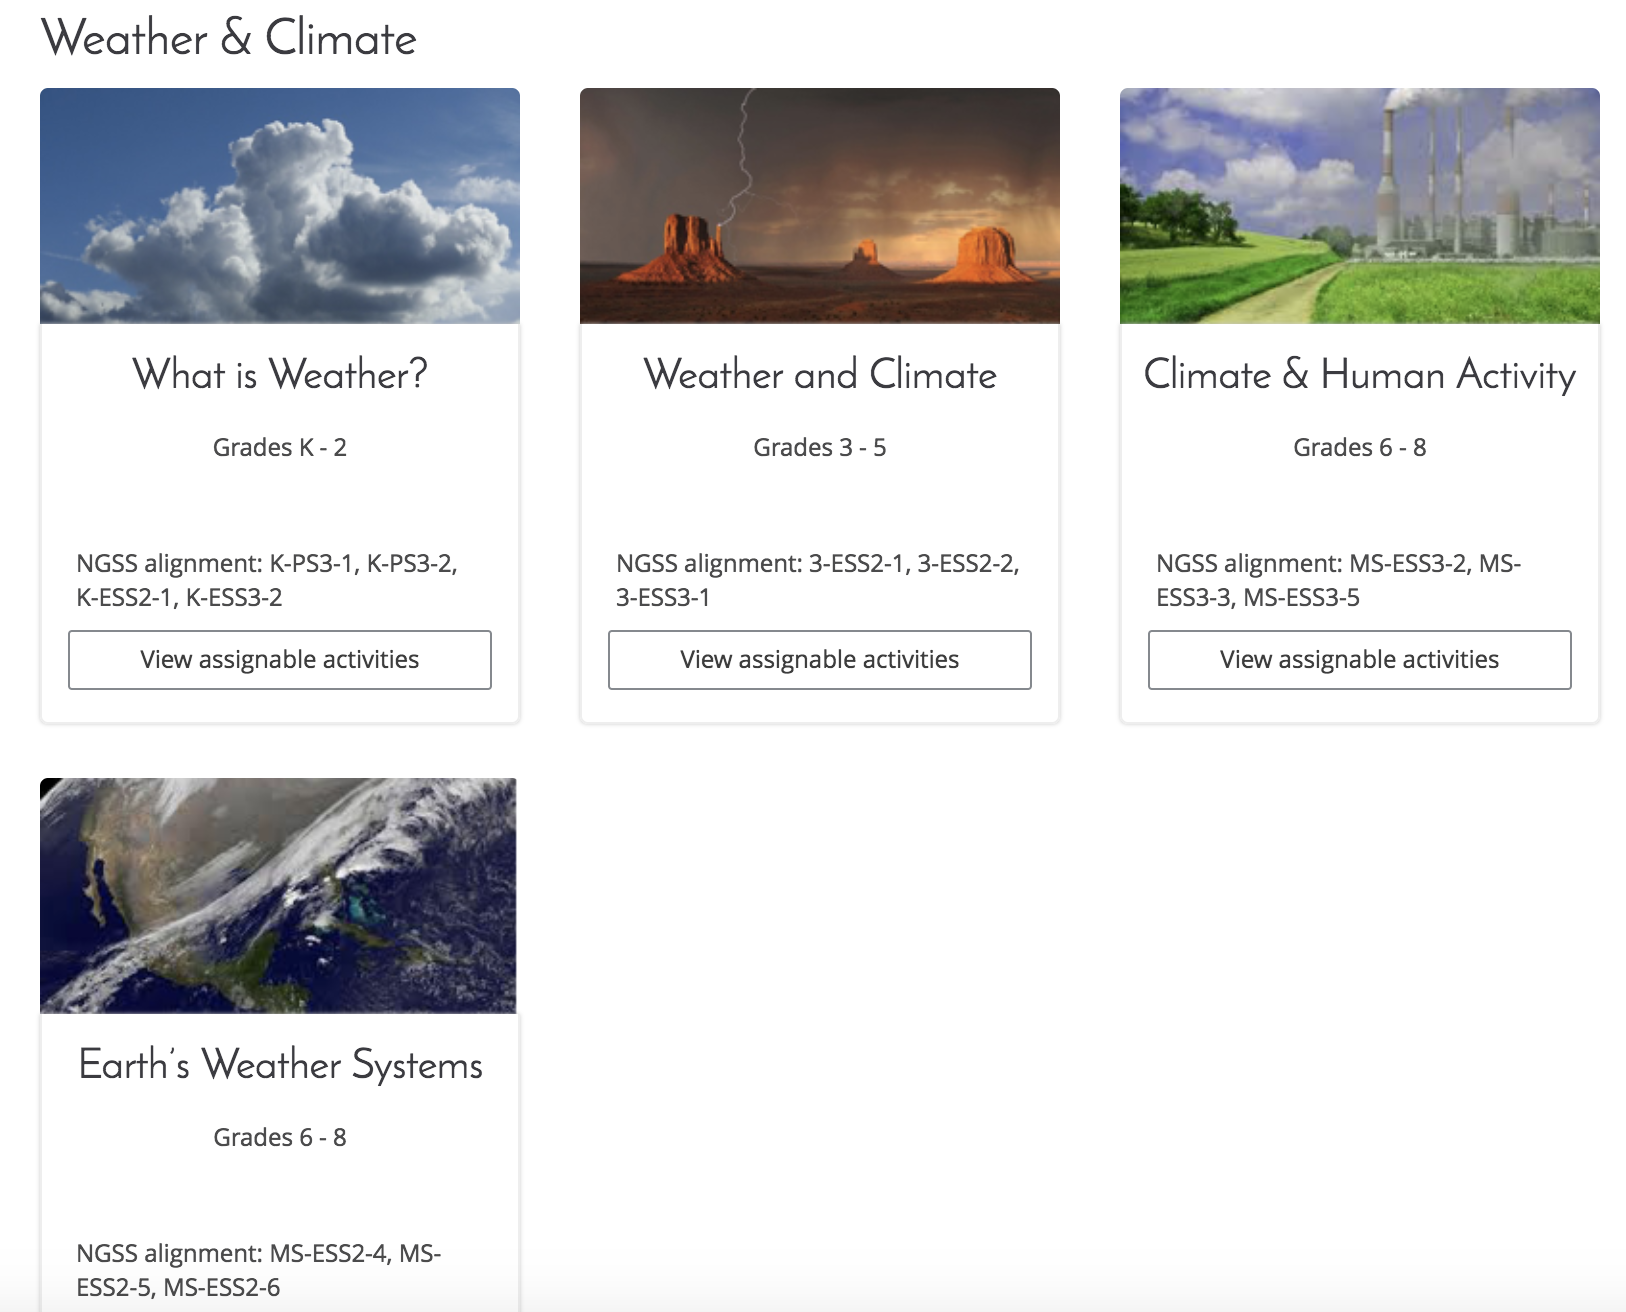Click the Weather & Climate section heading
The width and height of the screenshot is (1626, 1312).
(x=229, y=38)
